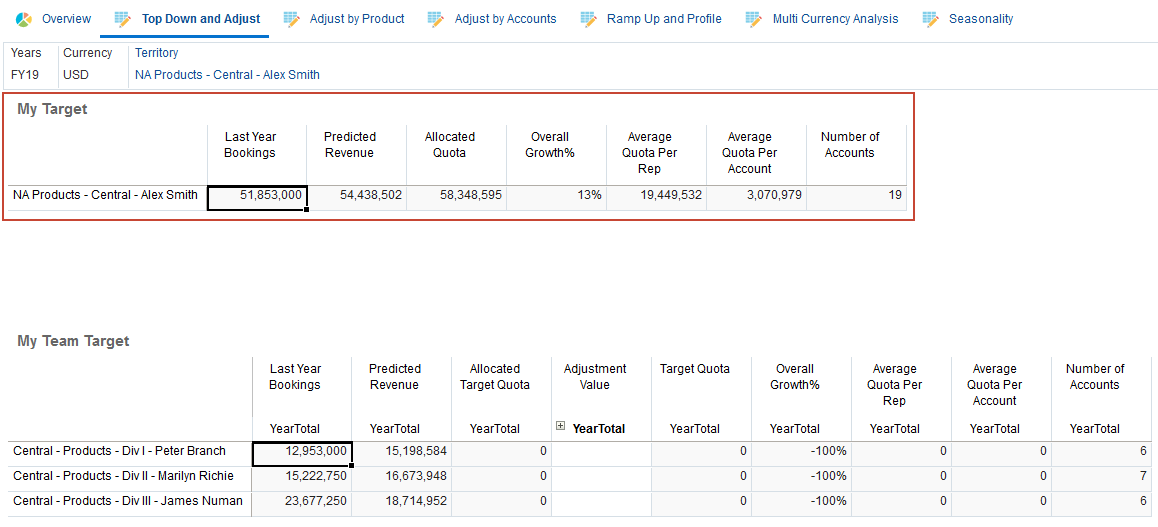The height and width of the screenshot is (527, 1158).
Task: Select the 51,853,000 Last Year Bookings cell
Action: click(257, 196)
